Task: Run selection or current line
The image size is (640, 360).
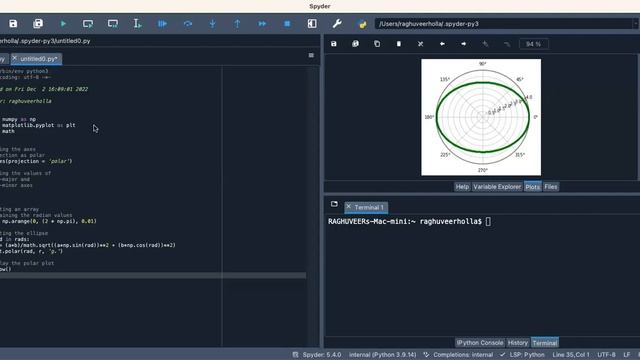Action: 138,24
